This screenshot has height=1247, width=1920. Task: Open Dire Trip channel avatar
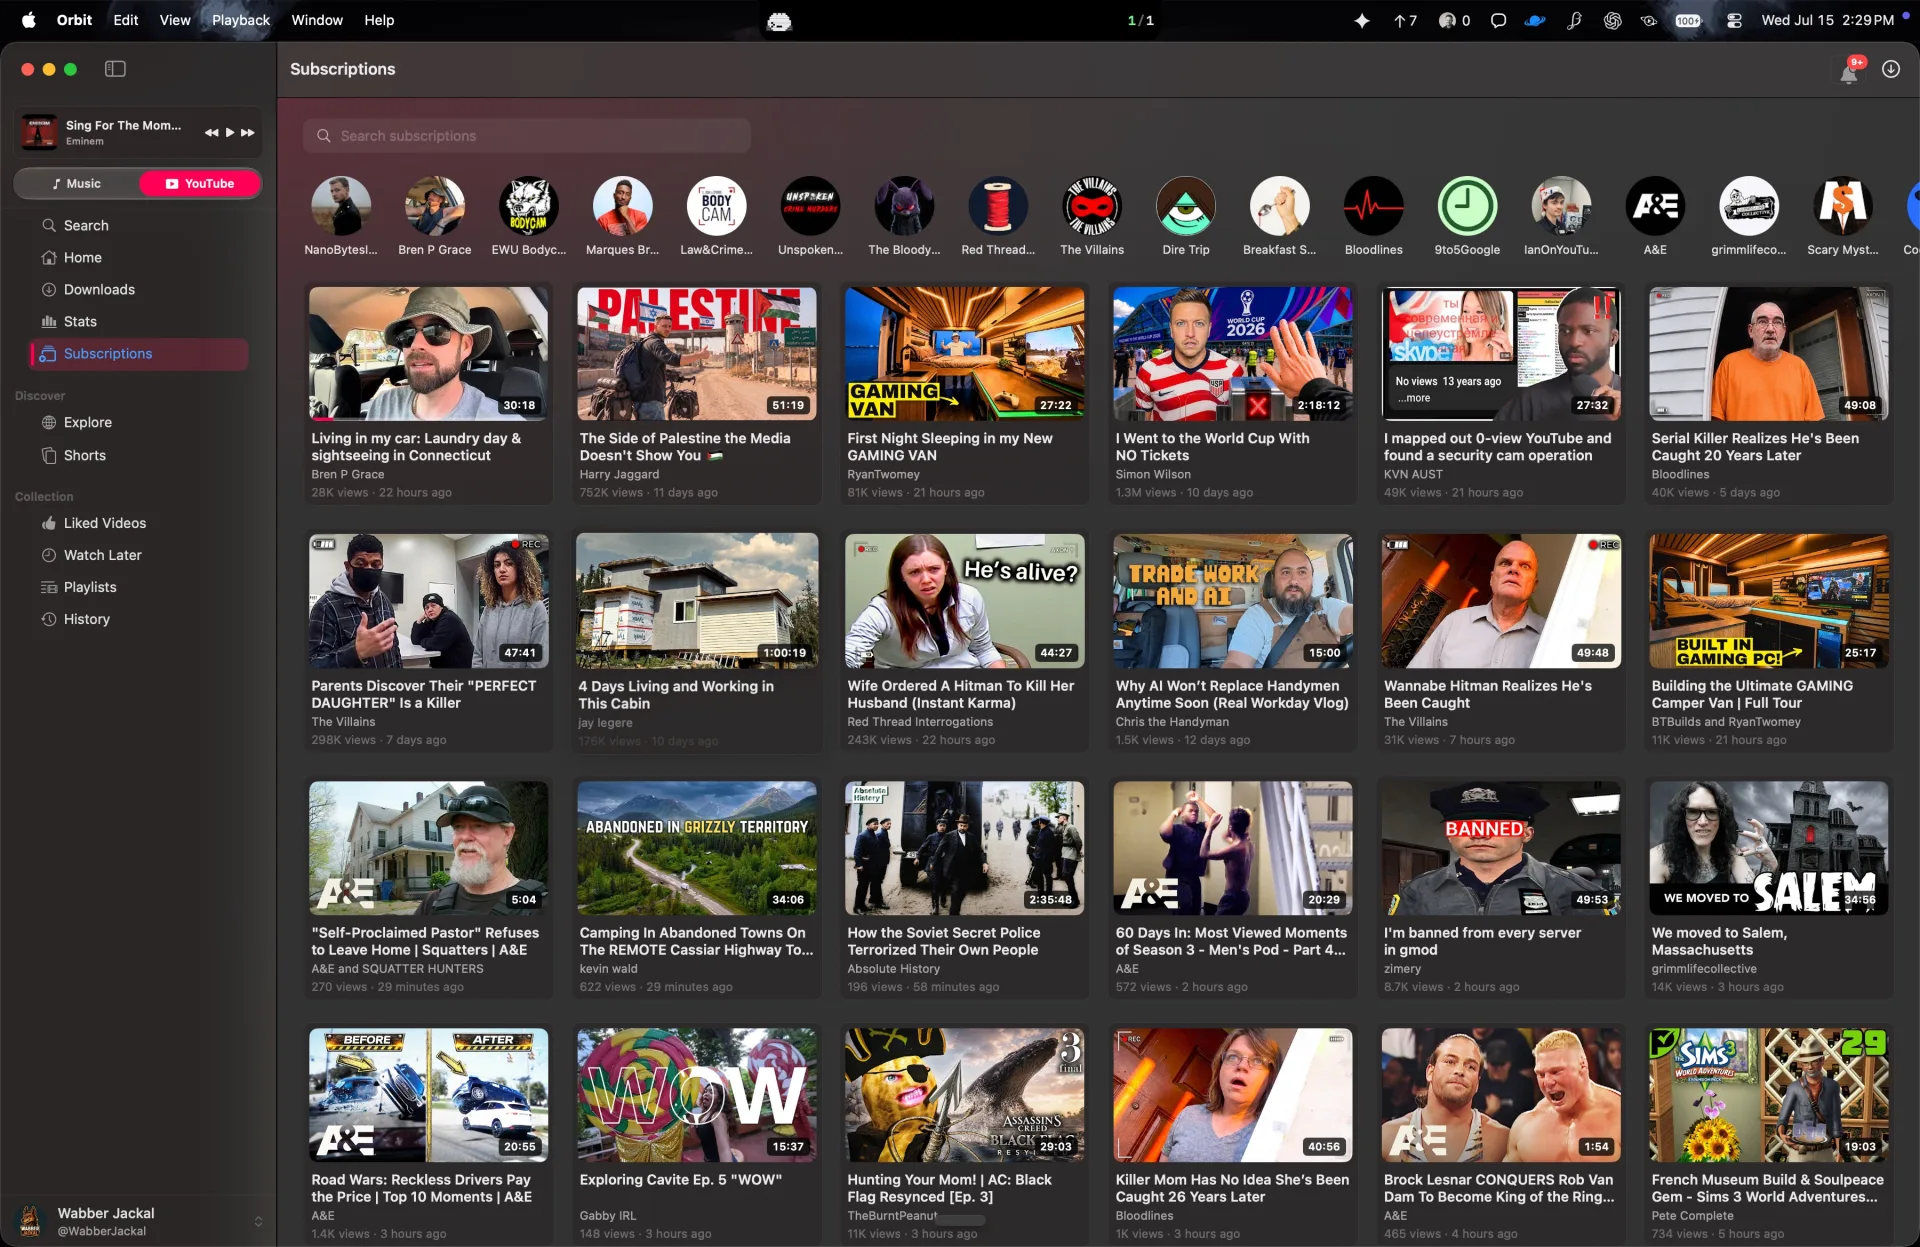(1186, 206)
